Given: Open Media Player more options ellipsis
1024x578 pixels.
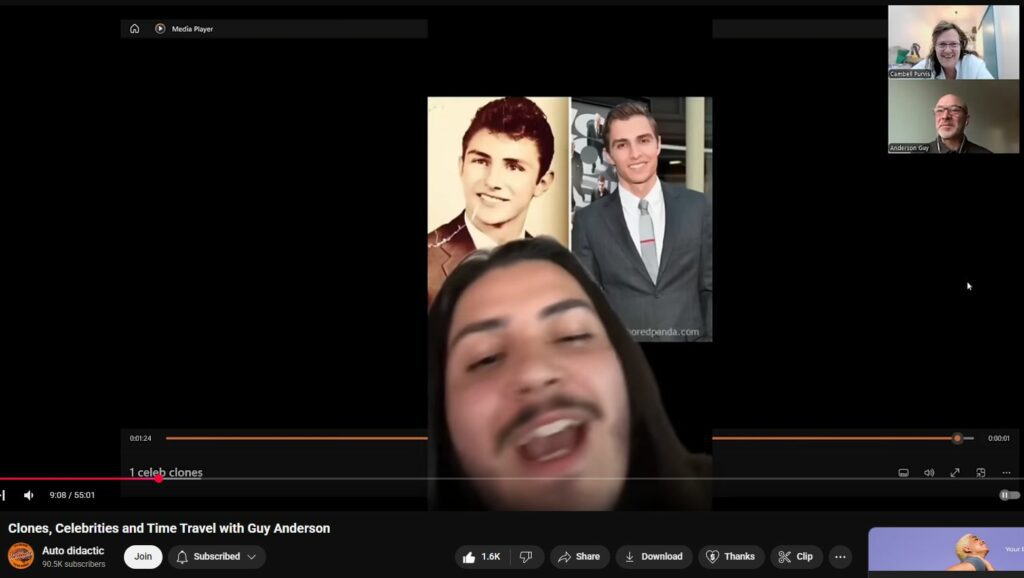Looking at the screenshot, I should click(x=1006, y=472).
